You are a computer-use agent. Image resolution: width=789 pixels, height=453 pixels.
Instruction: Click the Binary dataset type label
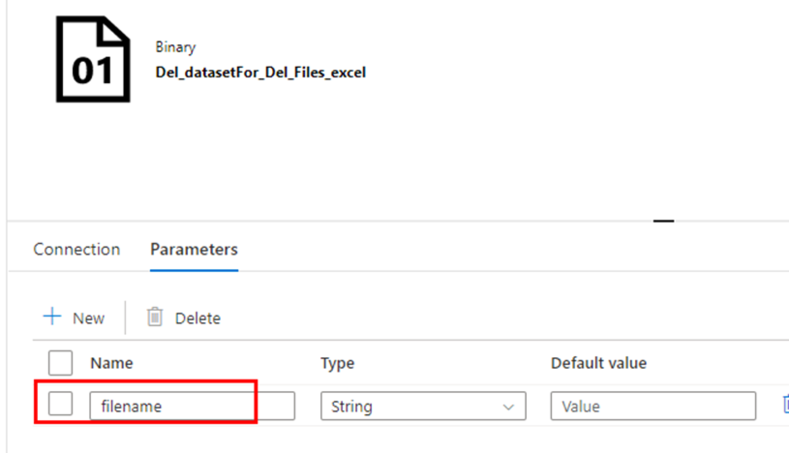point(175,47)
